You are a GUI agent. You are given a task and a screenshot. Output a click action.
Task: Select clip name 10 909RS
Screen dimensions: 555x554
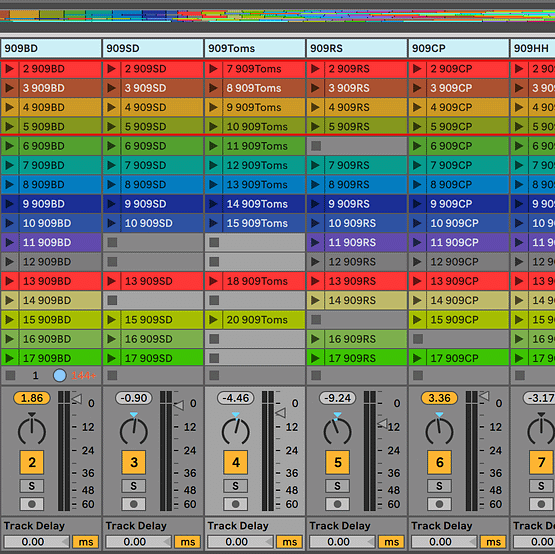pos(352,223)
